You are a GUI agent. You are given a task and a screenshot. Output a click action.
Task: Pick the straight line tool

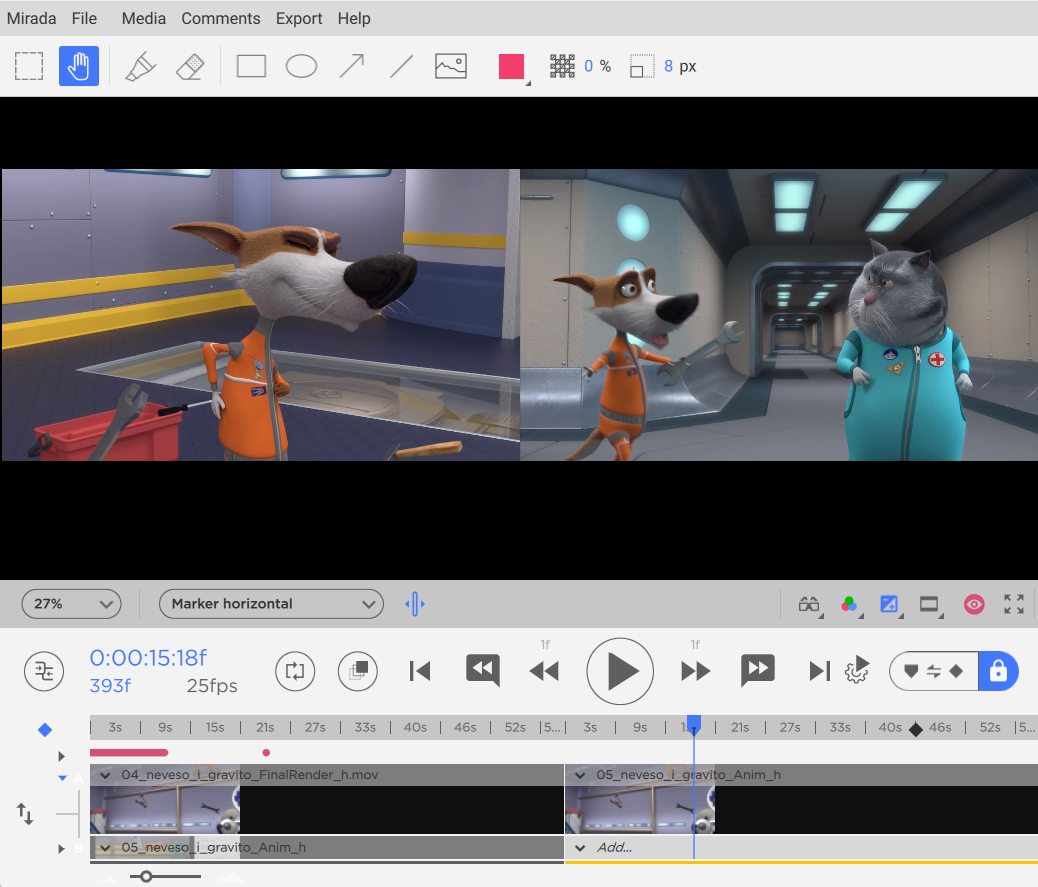click(401, 66)
